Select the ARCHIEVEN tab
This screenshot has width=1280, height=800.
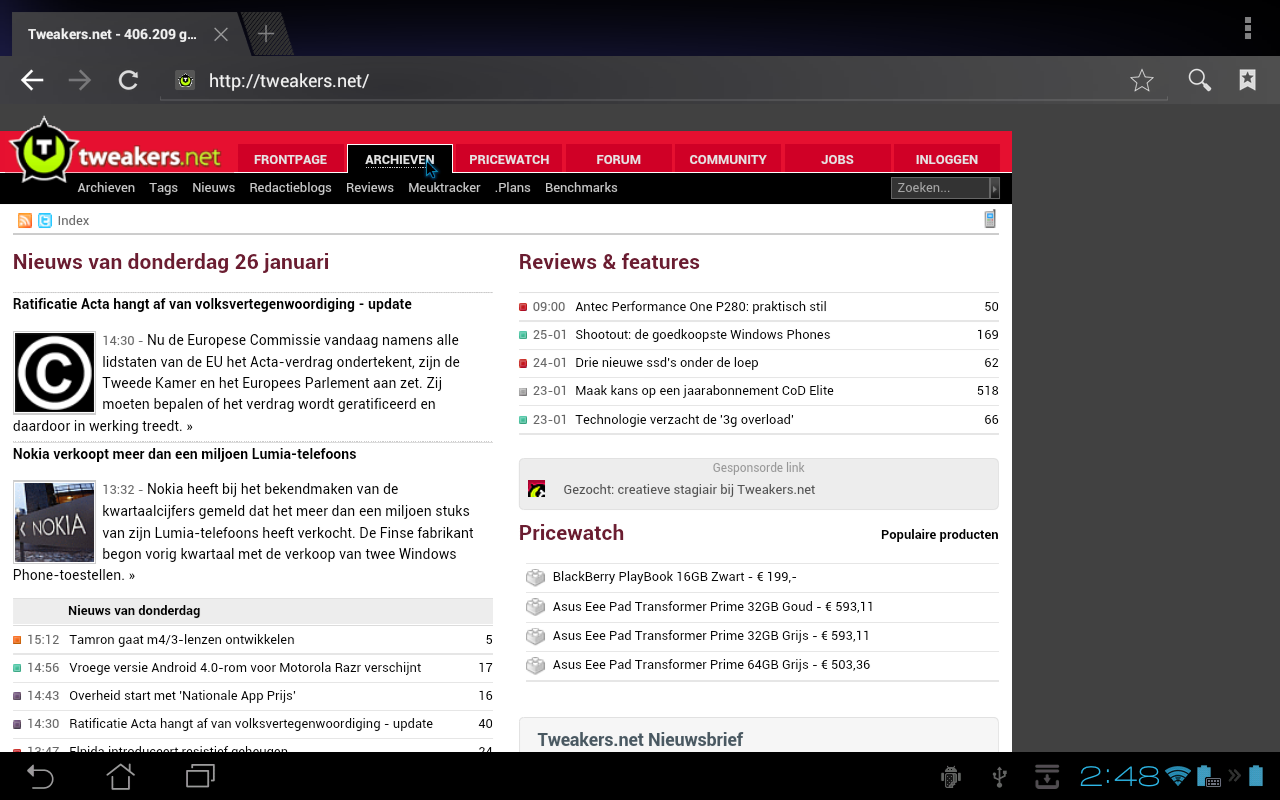point(399,159)
